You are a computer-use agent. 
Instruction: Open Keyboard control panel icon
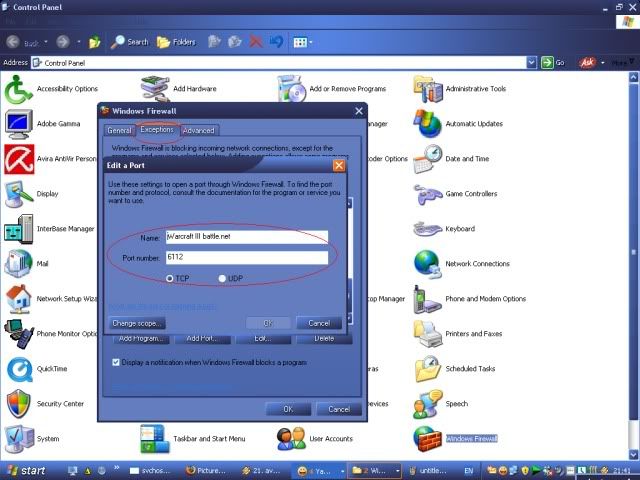[428, 229]
